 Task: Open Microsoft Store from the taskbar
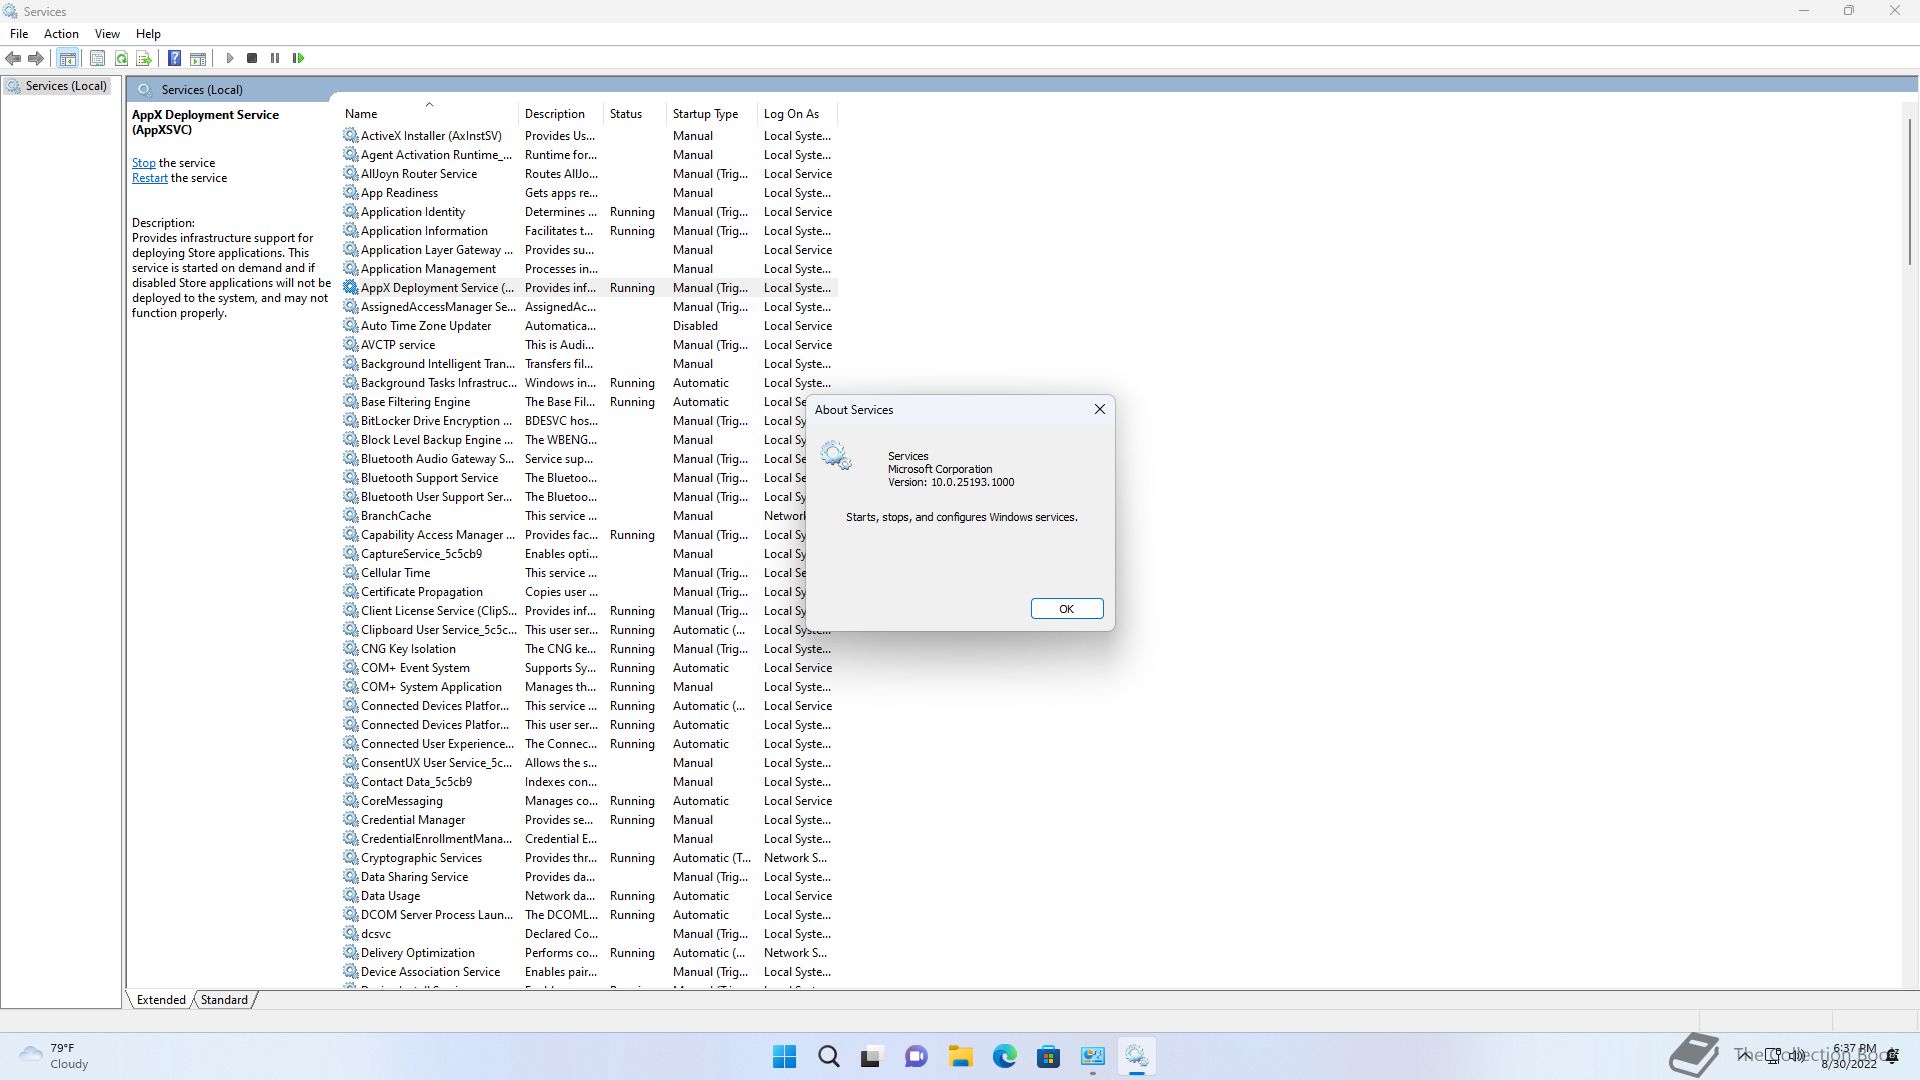coord(1049,1056)
